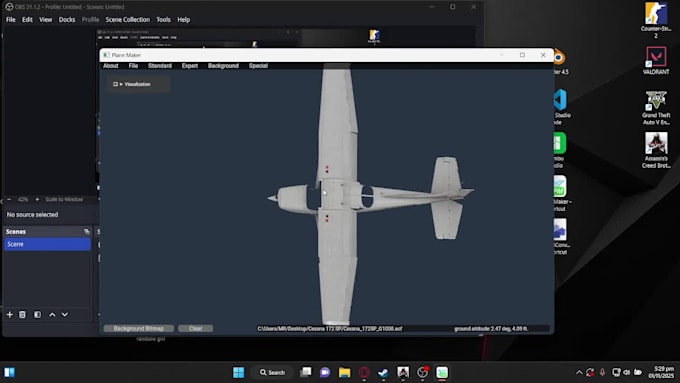Click the Background Bitmap button
Image resolution: width=680 pixels, height=383 pixels.
pyautogui.click(x=139, y=328)
